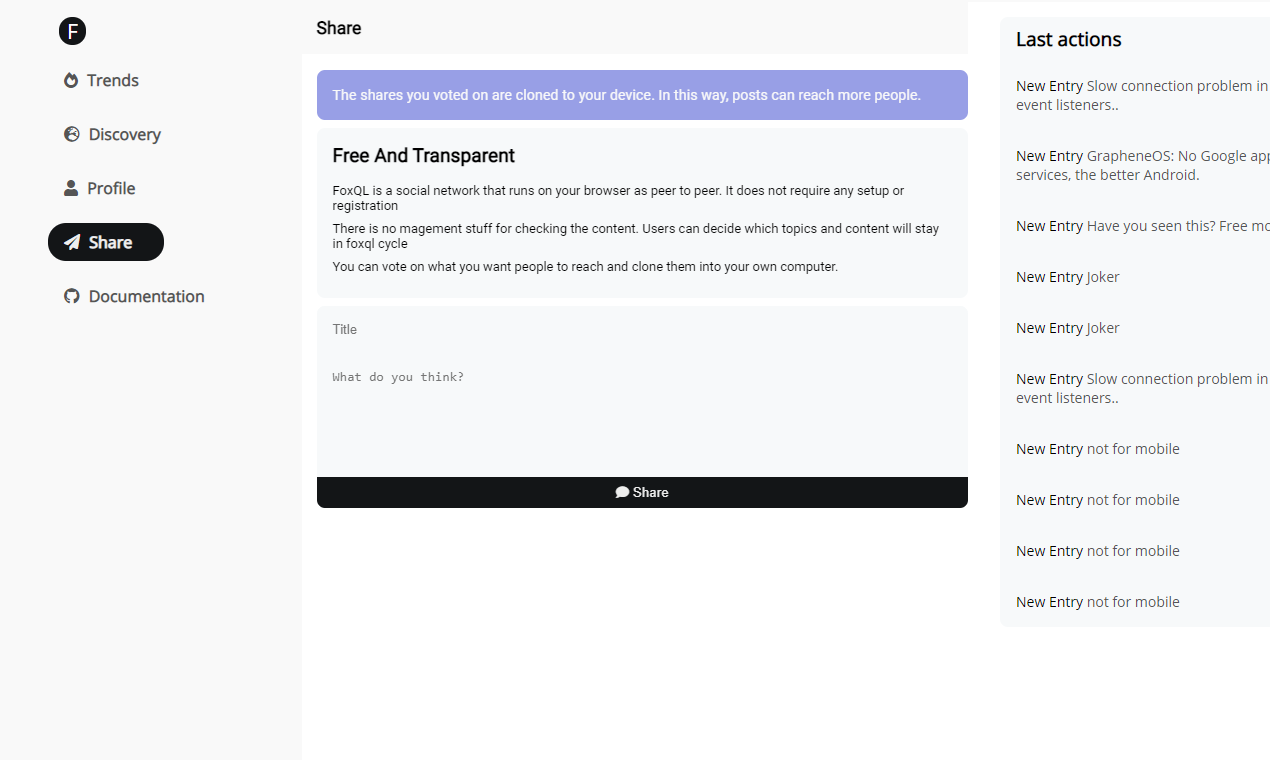Viewport: 1270px width, 760px height.
Task: Open the GrapheneOS entry in Last actions
Action: (1140, 165)
